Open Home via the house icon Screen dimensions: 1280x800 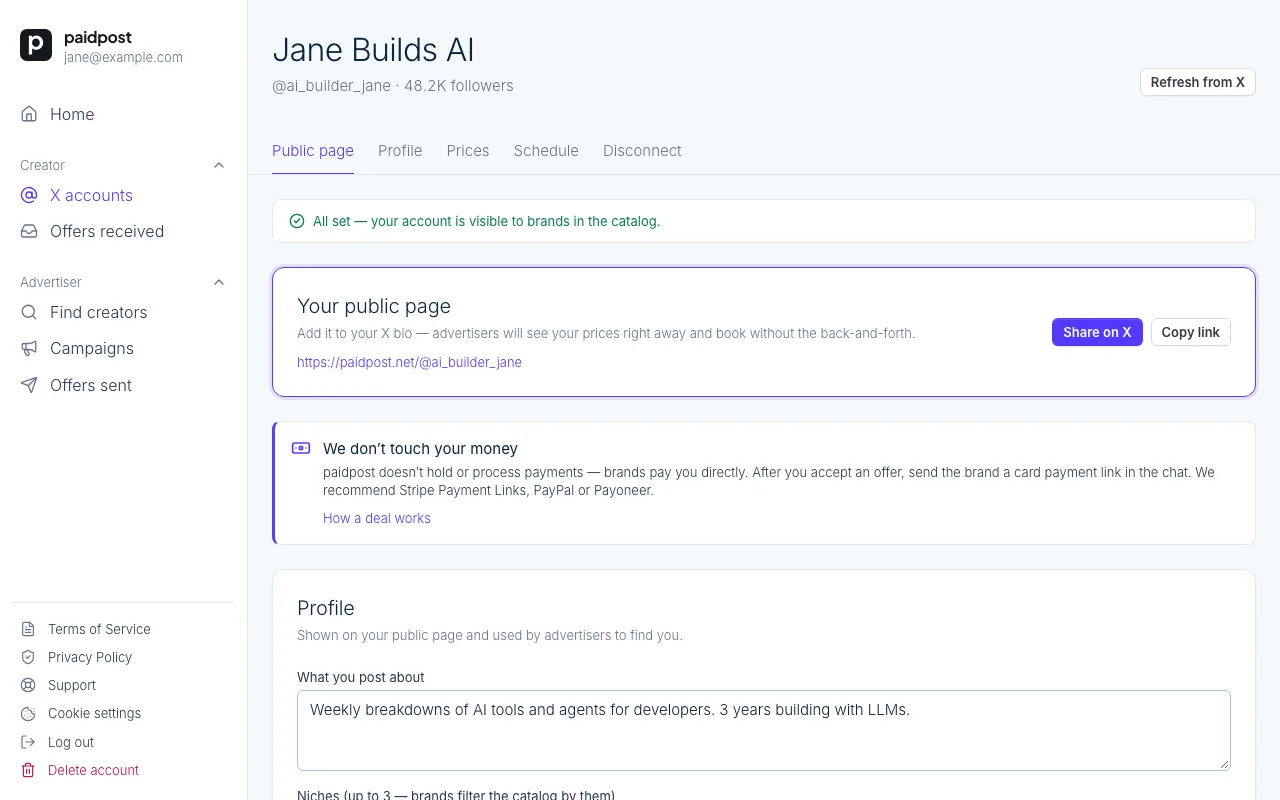point(29,114)
